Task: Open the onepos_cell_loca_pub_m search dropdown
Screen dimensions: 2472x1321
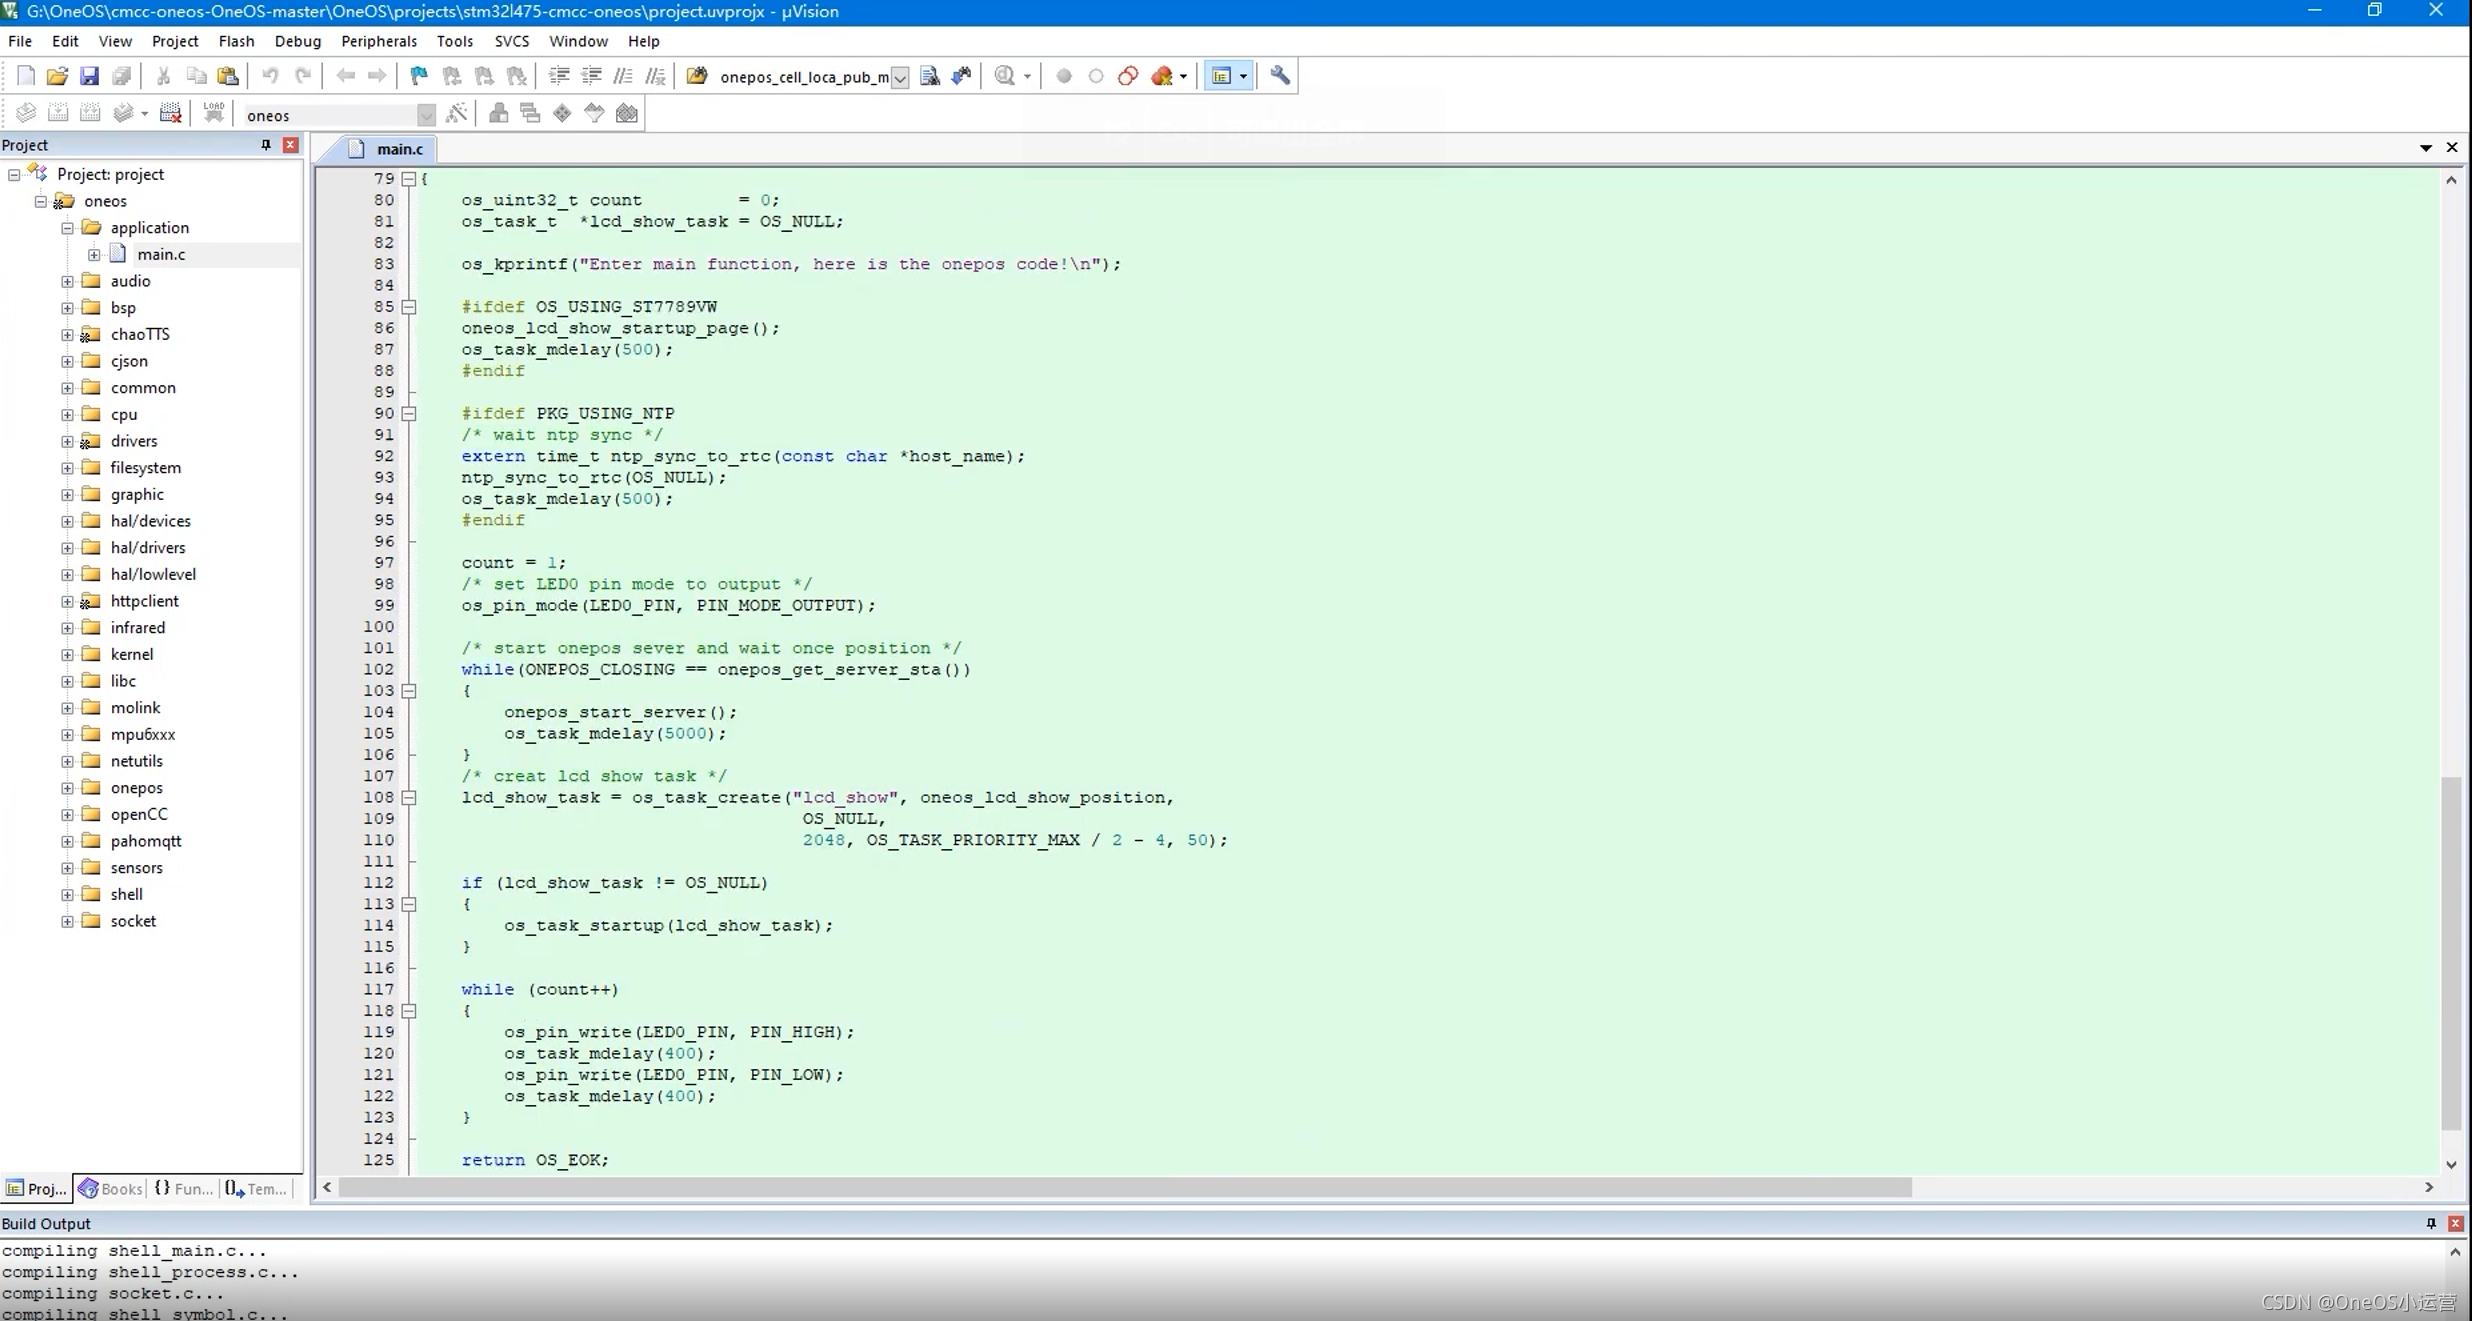Action: coord(899,77)
